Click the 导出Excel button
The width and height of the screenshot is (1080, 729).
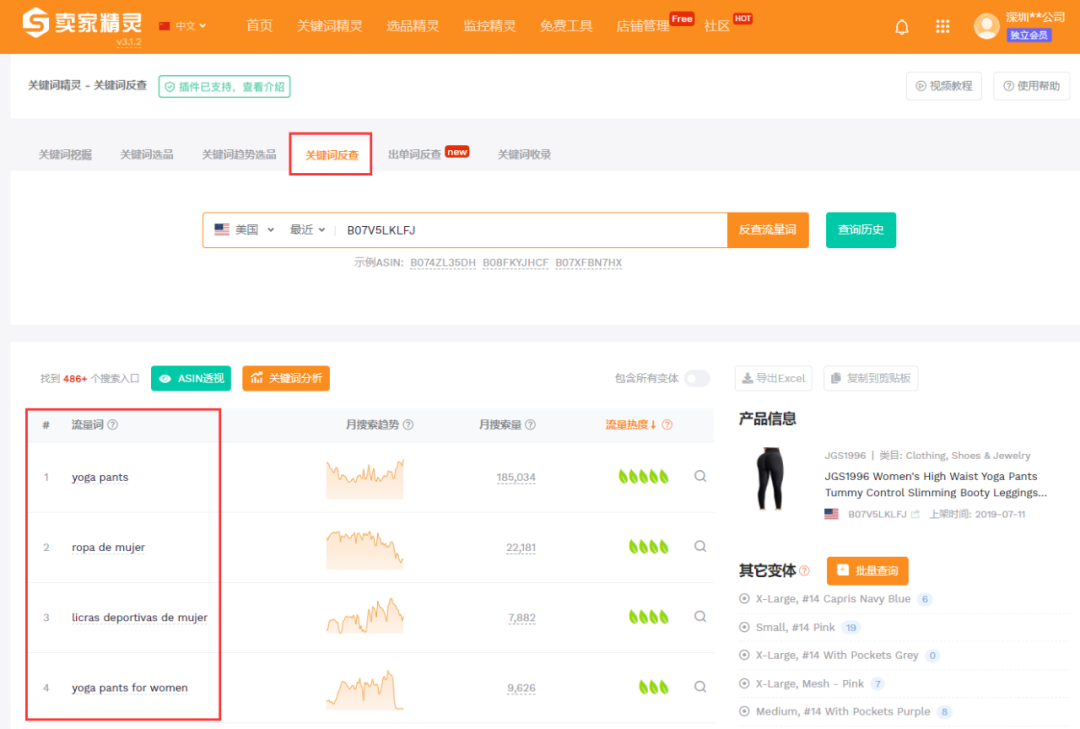(x=773, y=378)
